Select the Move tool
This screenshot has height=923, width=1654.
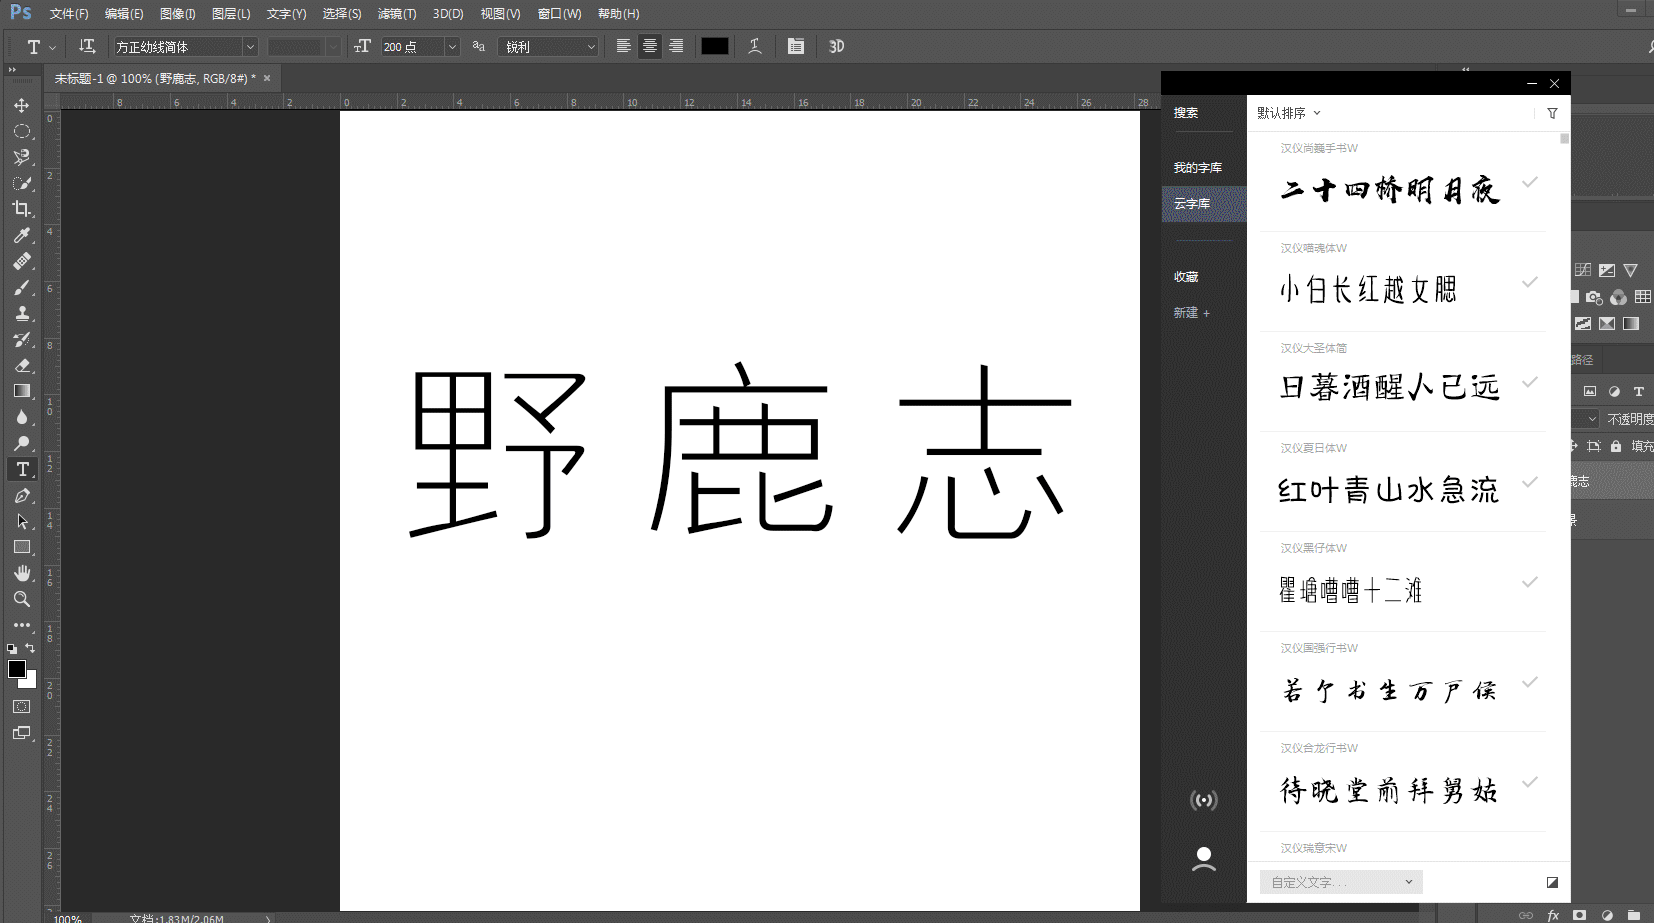click(21, 105)
